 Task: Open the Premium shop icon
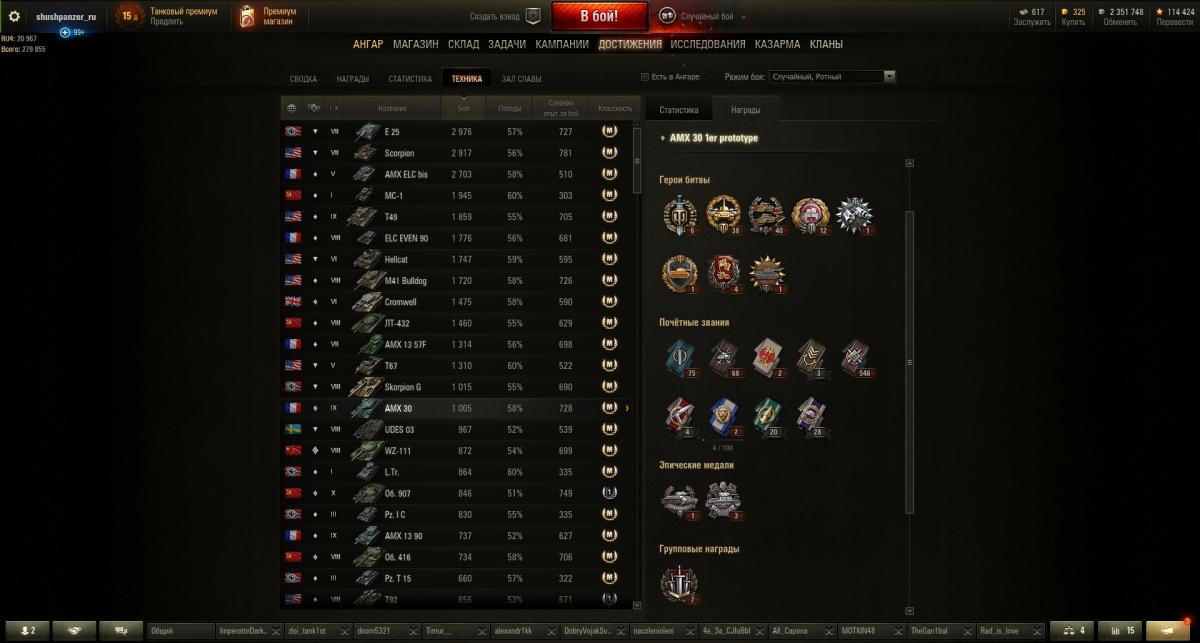coord(247,16)
